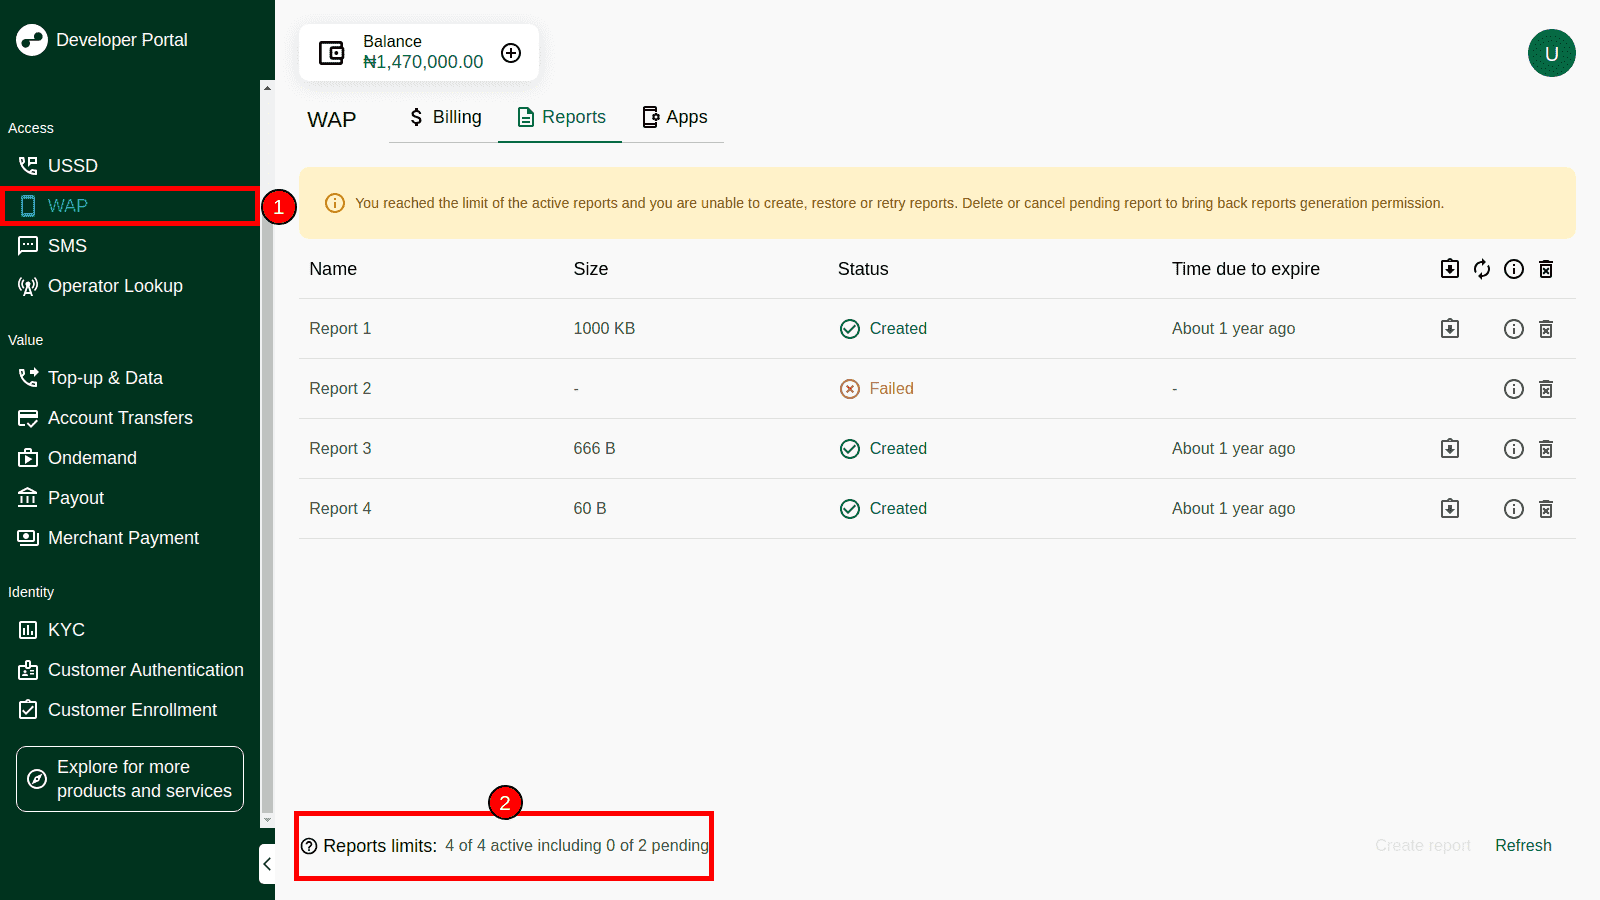Collapse the sidebar with chevron handle
Viewport: 1600px width, 900px height.
[x=267, y=864]
